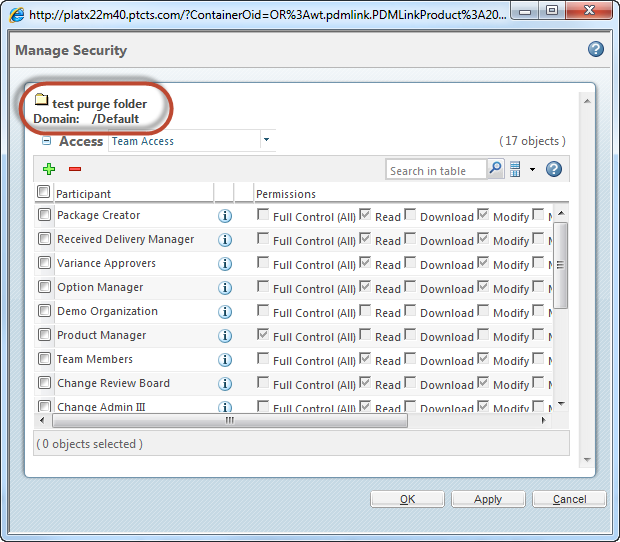
Task: Select all participants header checkbox
Action: pyautogui.click(x=43, y=192)
